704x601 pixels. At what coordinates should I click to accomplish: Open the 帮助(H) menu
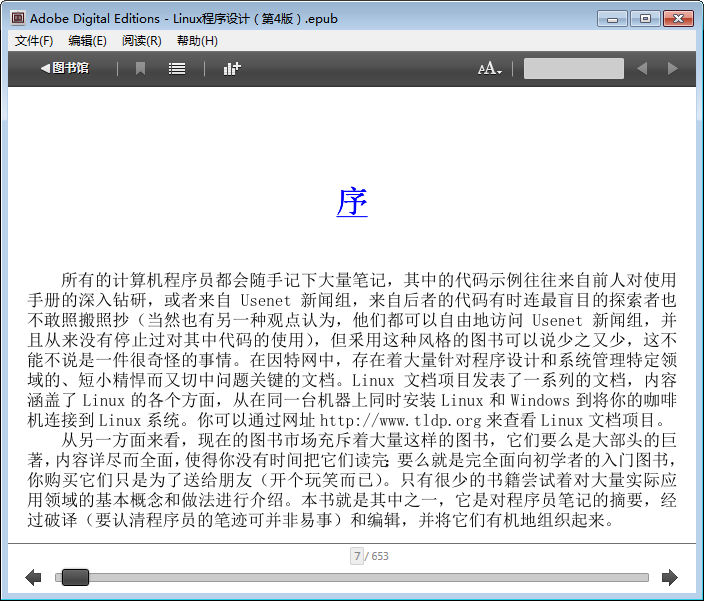197,41
